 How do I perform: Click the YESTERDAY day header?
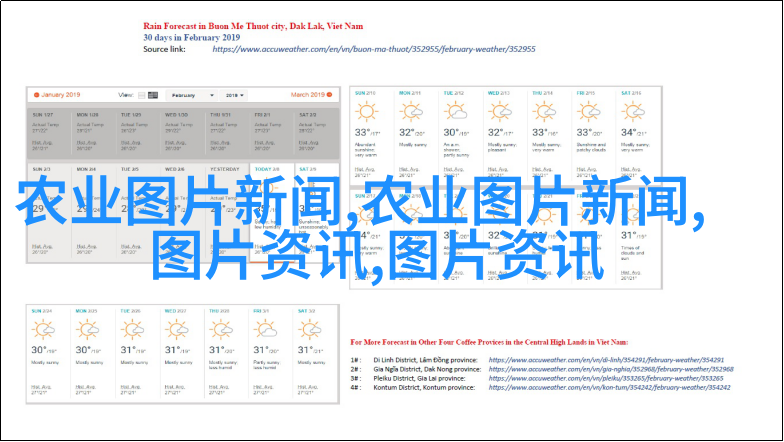[x=224, y=170]
